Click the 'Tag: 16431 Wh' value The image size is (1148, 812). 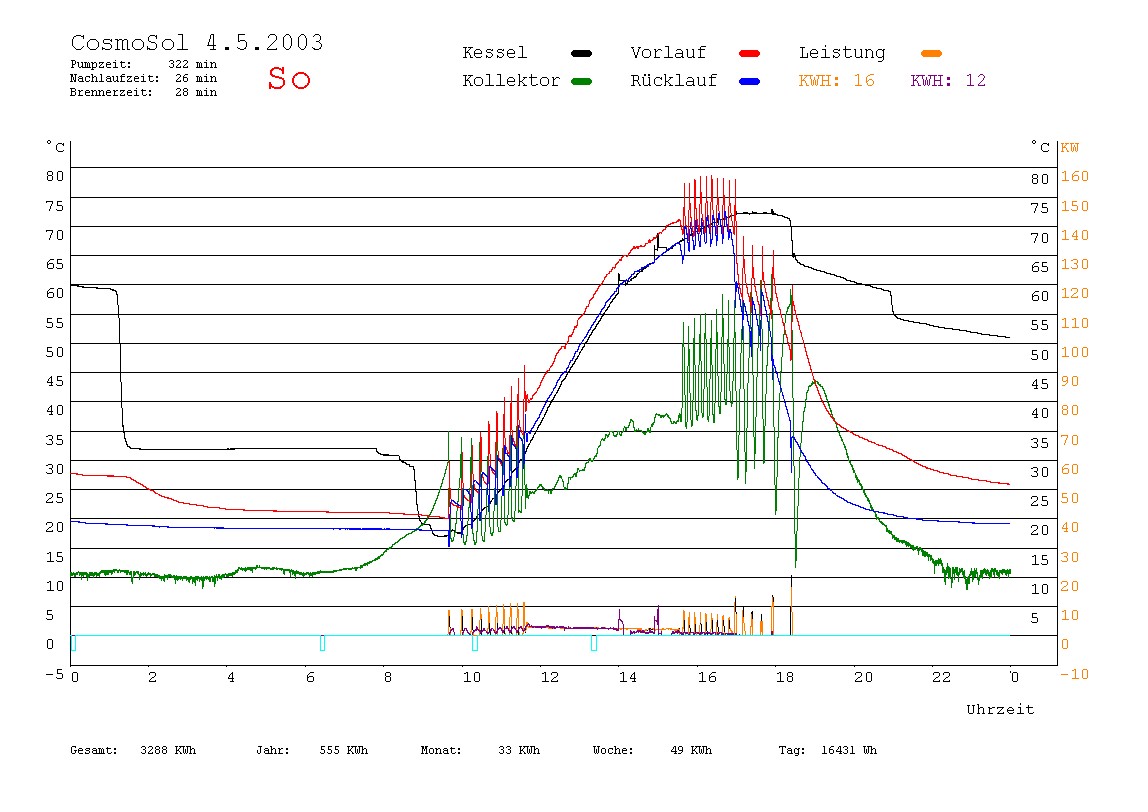[827, 750]
